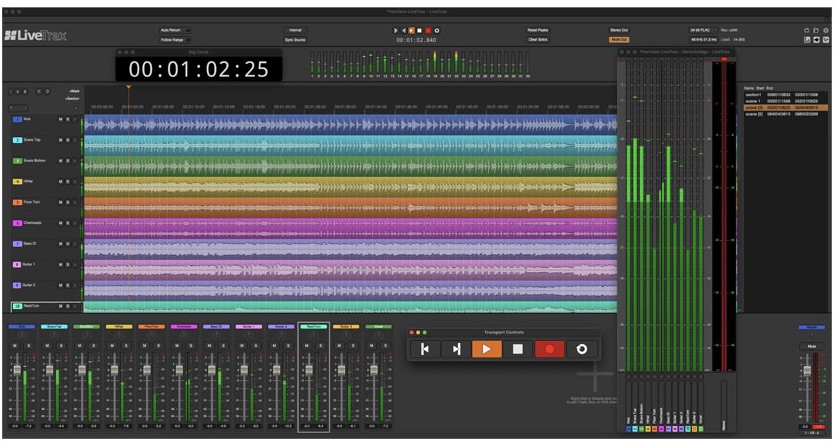Click the +Section button above the tracks
Image resolution: width=838 pixels, height=445 pixels.
[x=72, y=98]
